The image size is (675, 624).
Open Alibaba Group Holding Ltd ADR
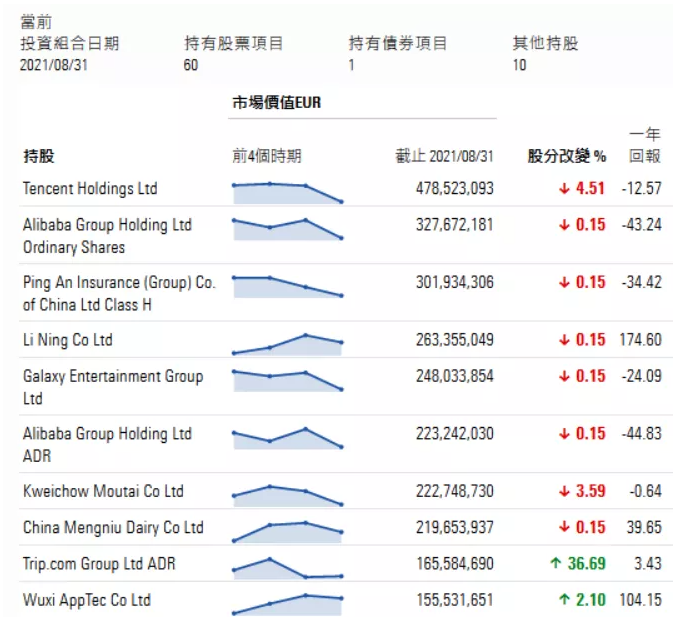coord(107,445)
